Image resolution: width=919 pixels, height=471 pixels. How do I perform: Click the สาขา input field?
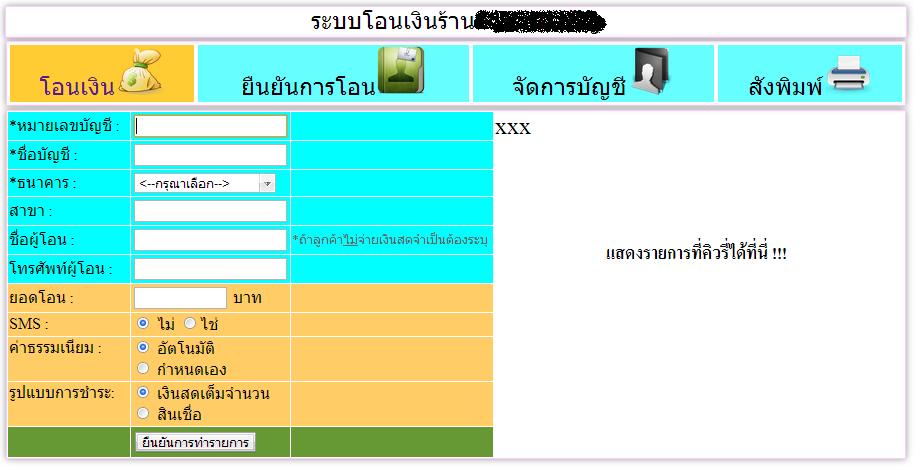210,211
